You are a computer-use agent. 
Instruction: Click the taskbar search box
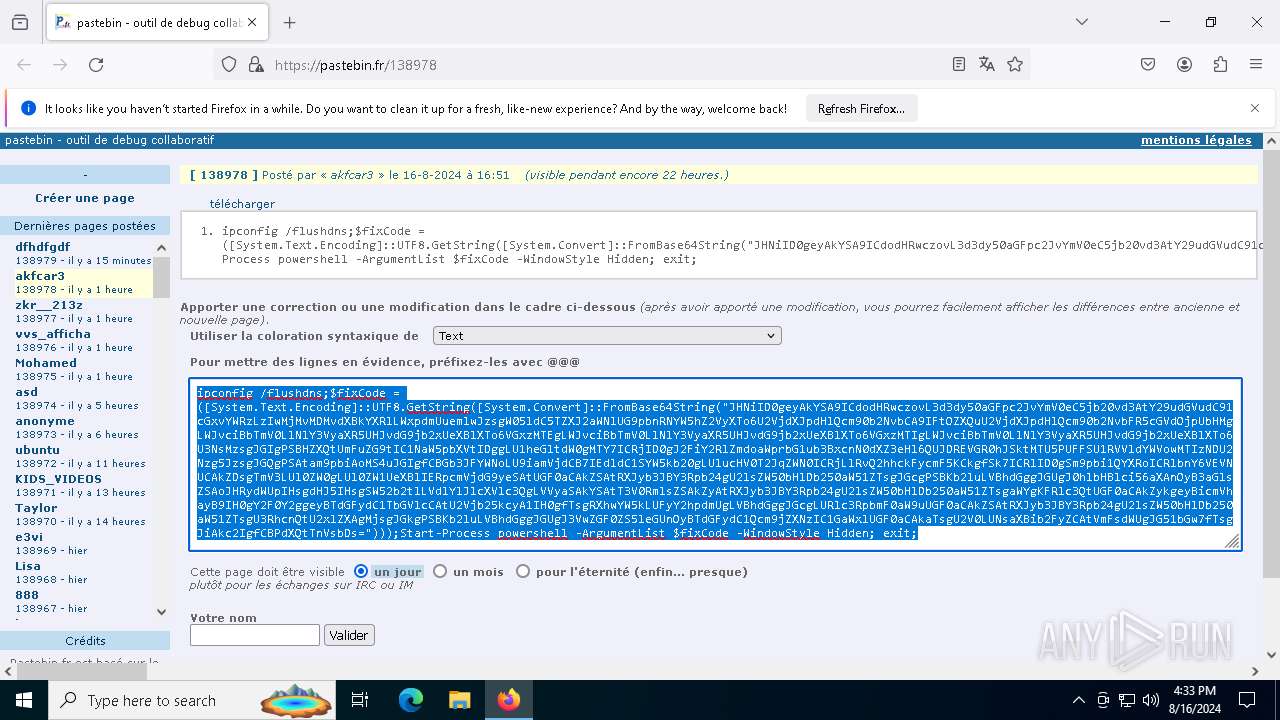click(x=193, y=700)
